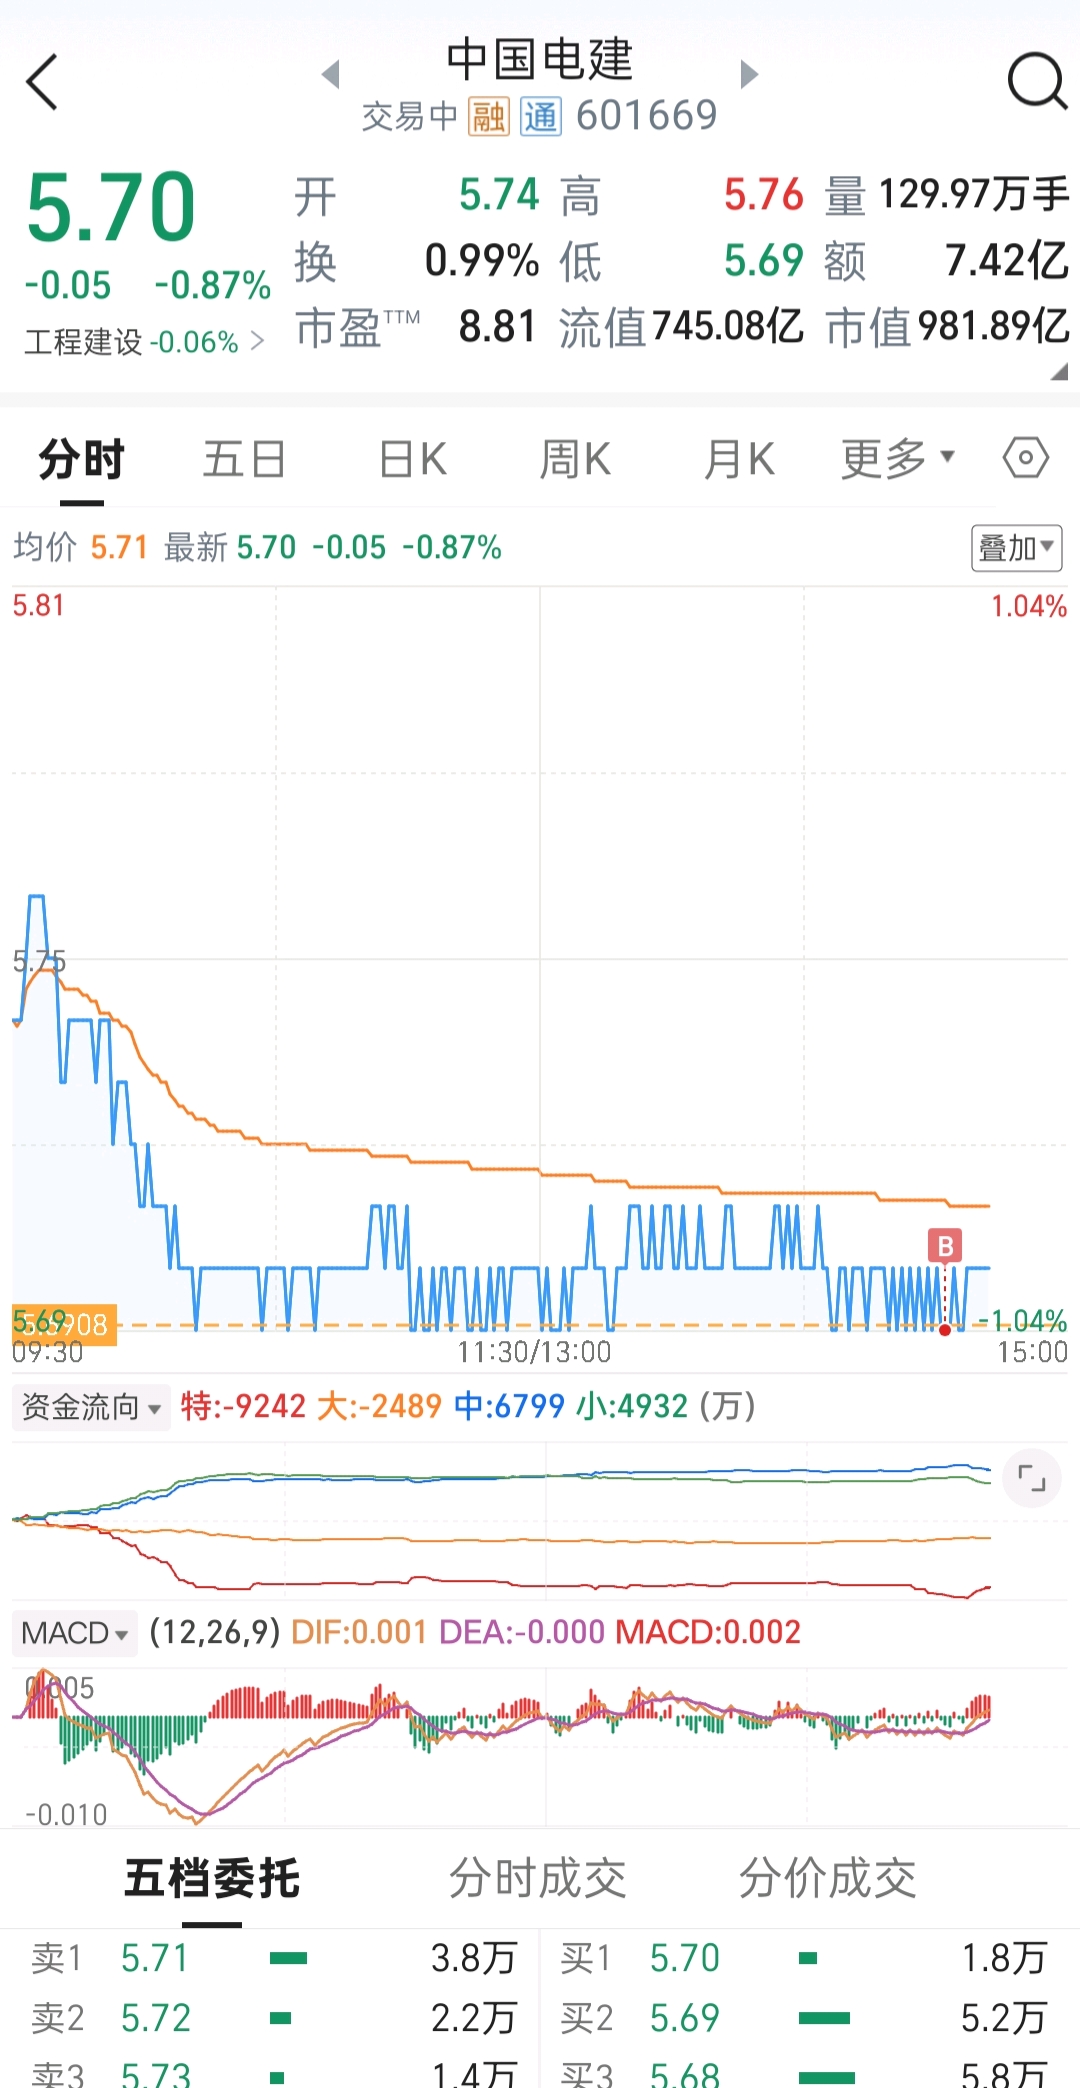Switch to 分时 chart tab
Viewport: 1080px width, 2088px height.
point(81,459)
